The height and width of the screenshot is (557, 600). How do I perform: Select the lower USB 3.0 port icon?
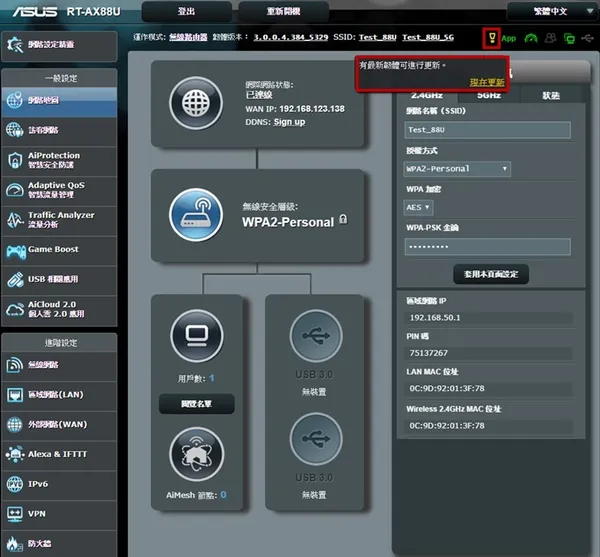(x=316, y=439)
